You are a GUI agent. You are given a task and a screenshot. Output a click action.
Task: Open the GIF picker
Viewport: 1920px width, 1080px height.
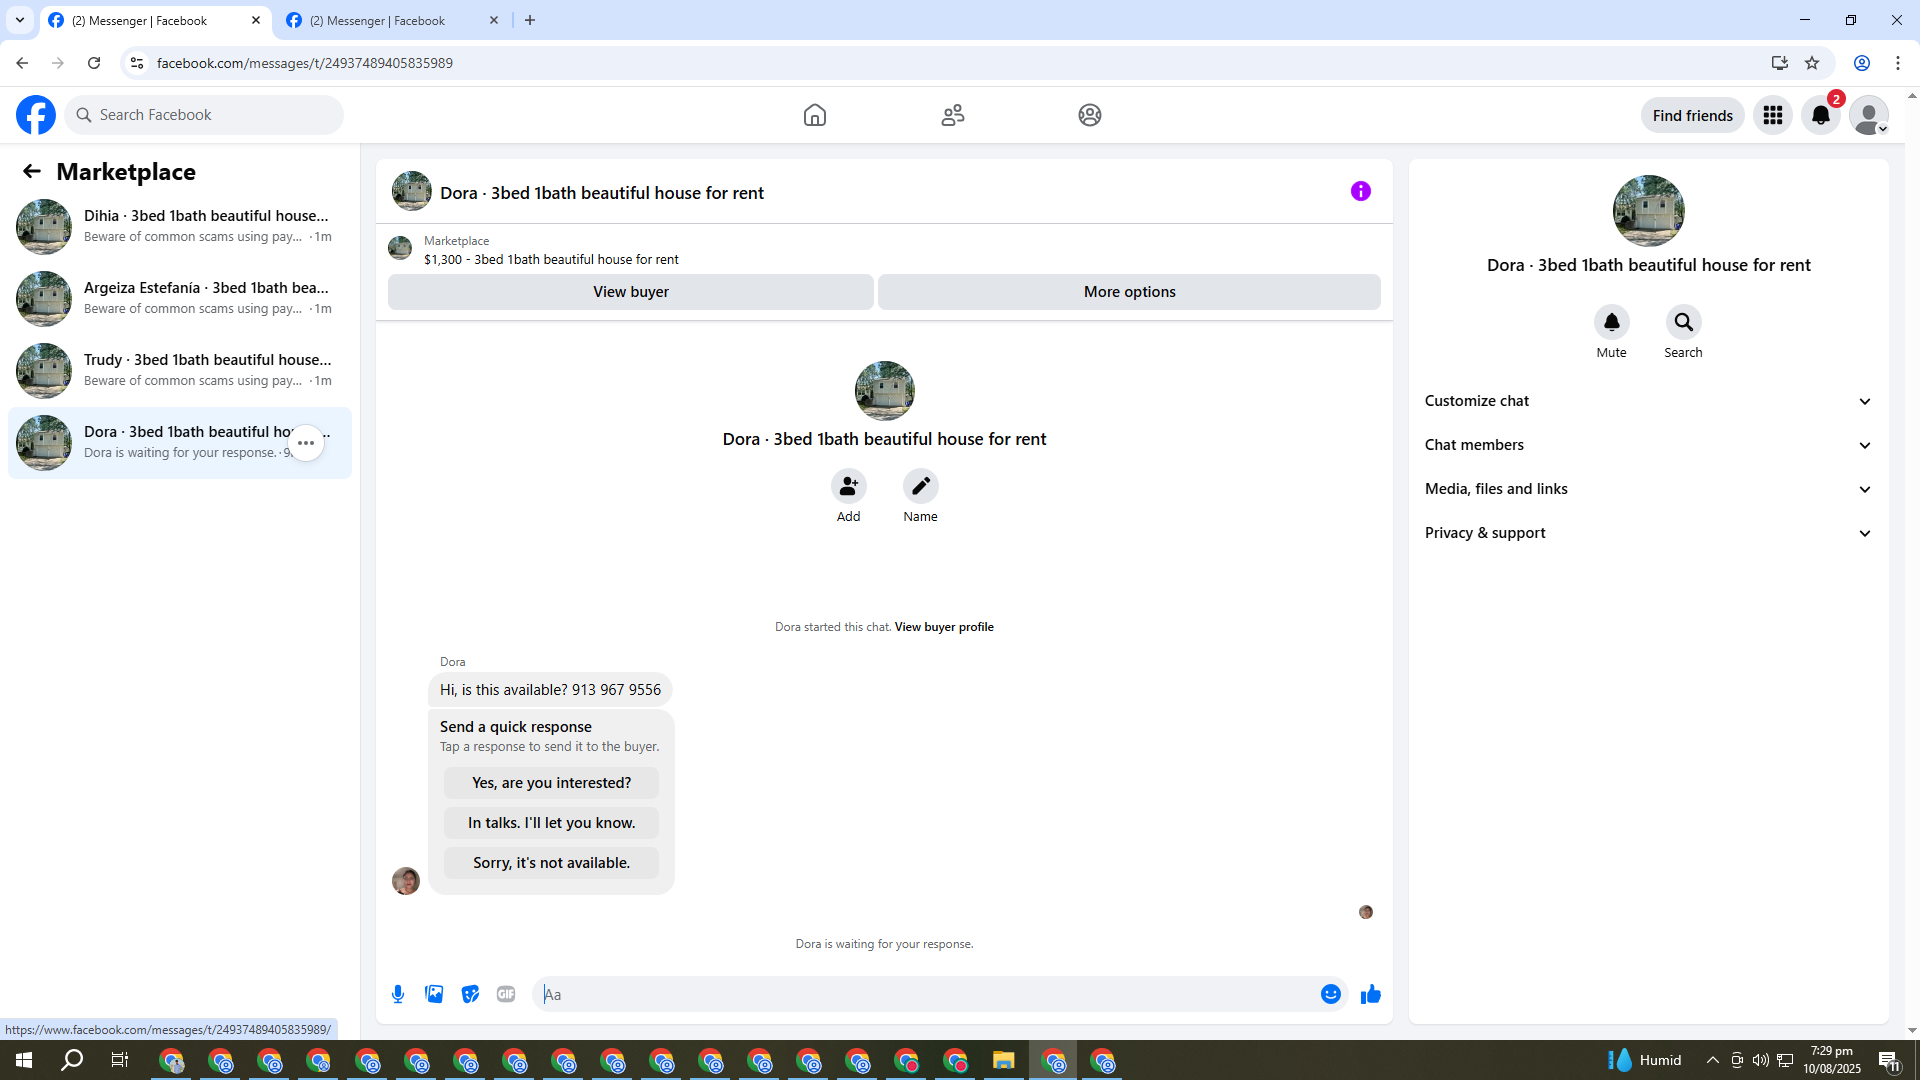(506, 994)
